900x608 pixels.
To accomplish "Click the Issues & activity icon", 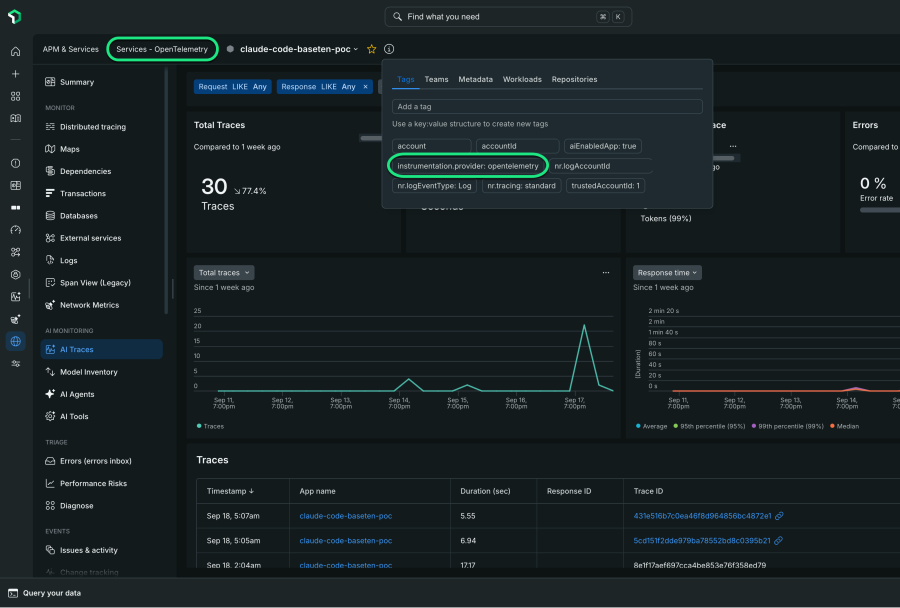I will (x=50, y=550).
